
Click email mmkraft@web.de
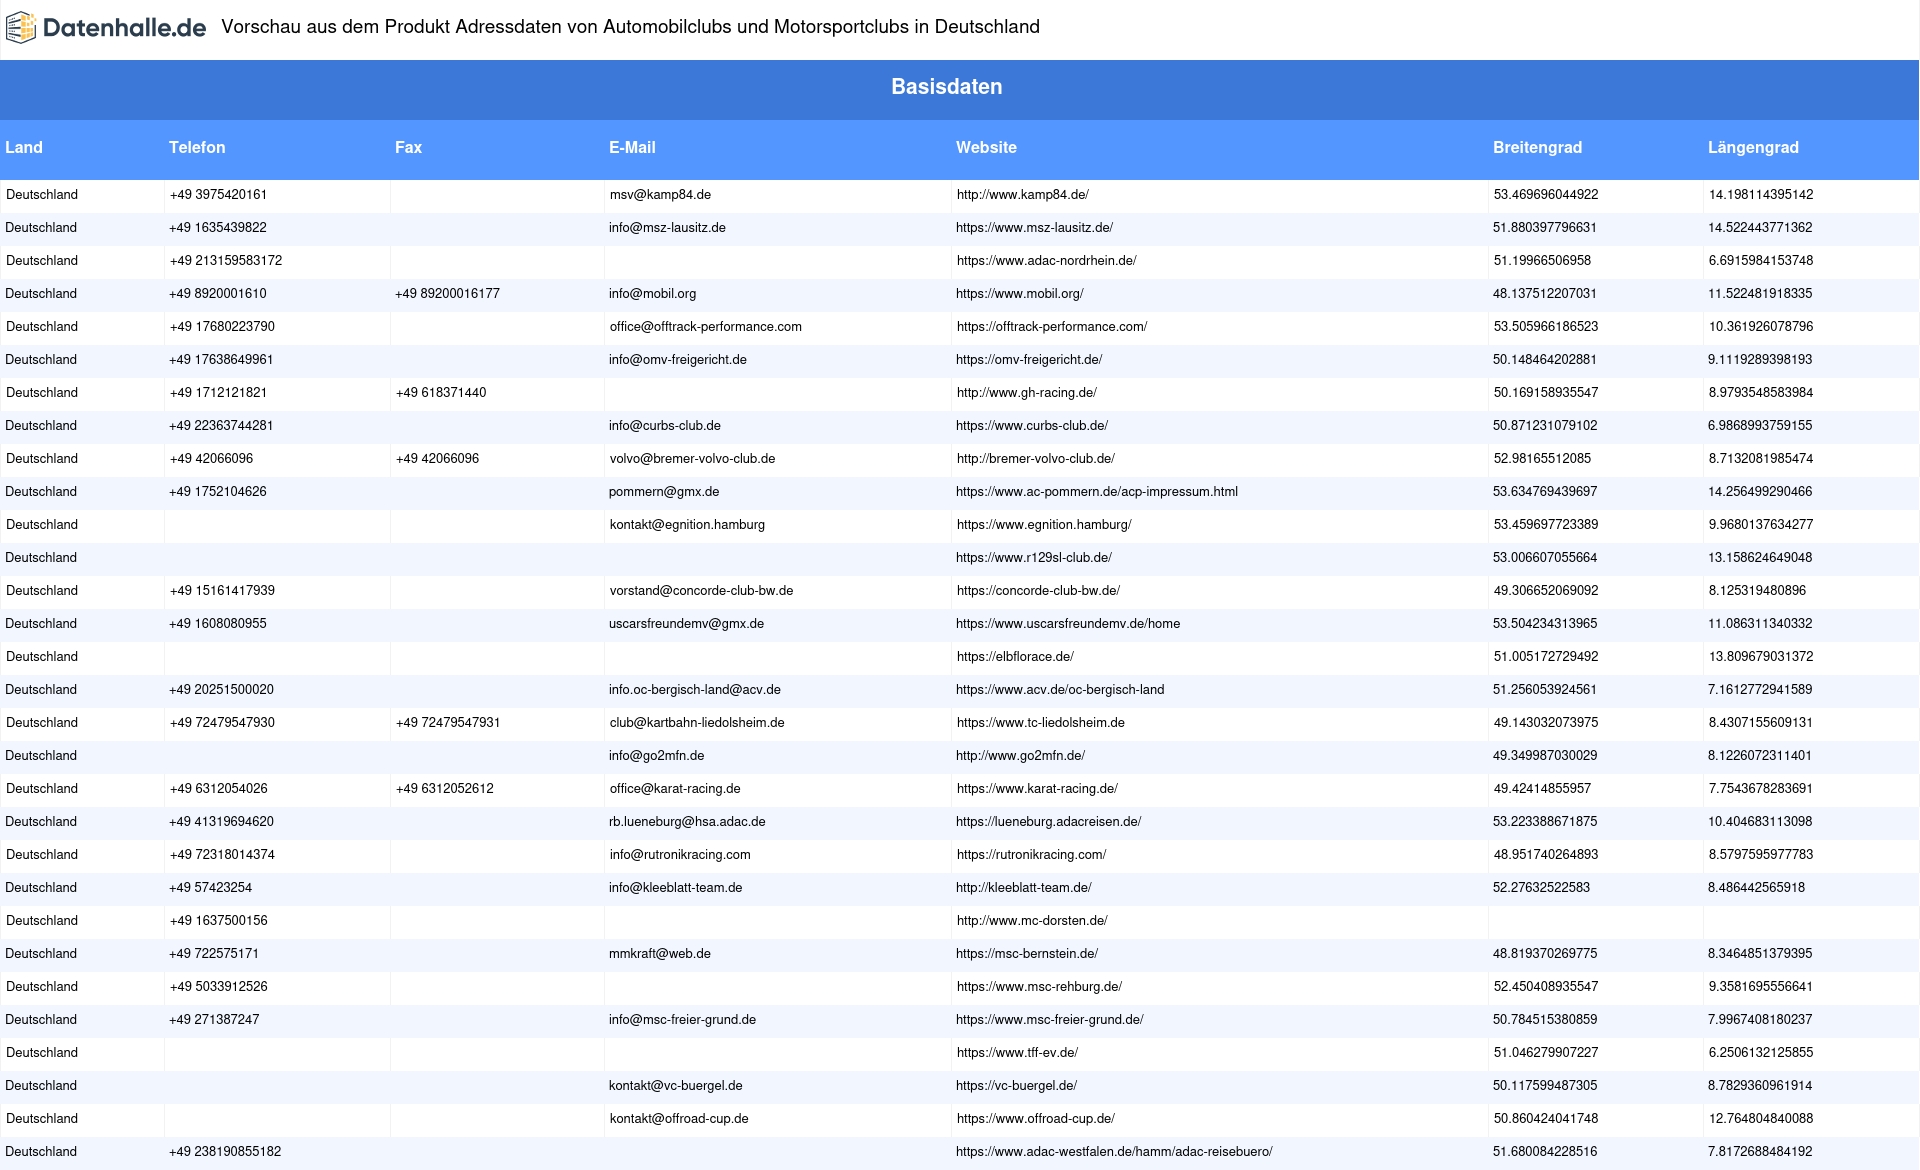click(660, 954)
